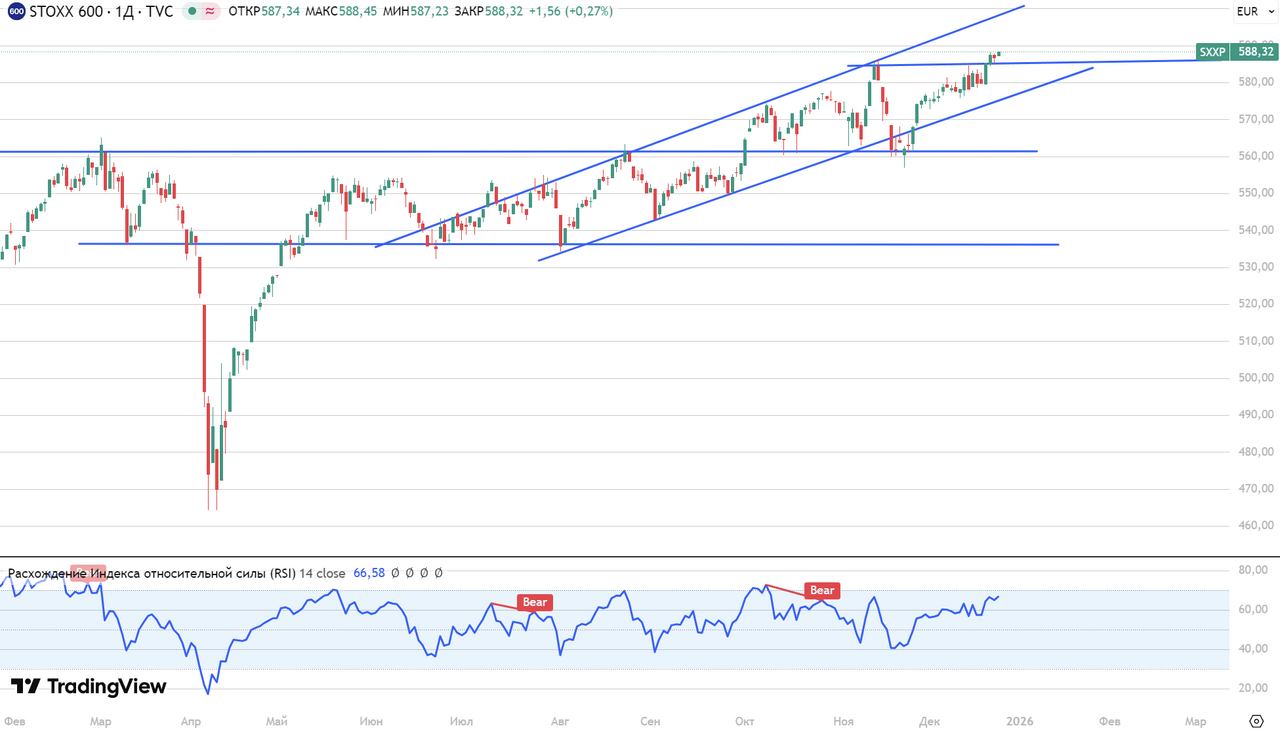The width and height of the screenshot is (1280, 733).
Task: Open the TradingView logo link
Action: (x=88, y=686)
